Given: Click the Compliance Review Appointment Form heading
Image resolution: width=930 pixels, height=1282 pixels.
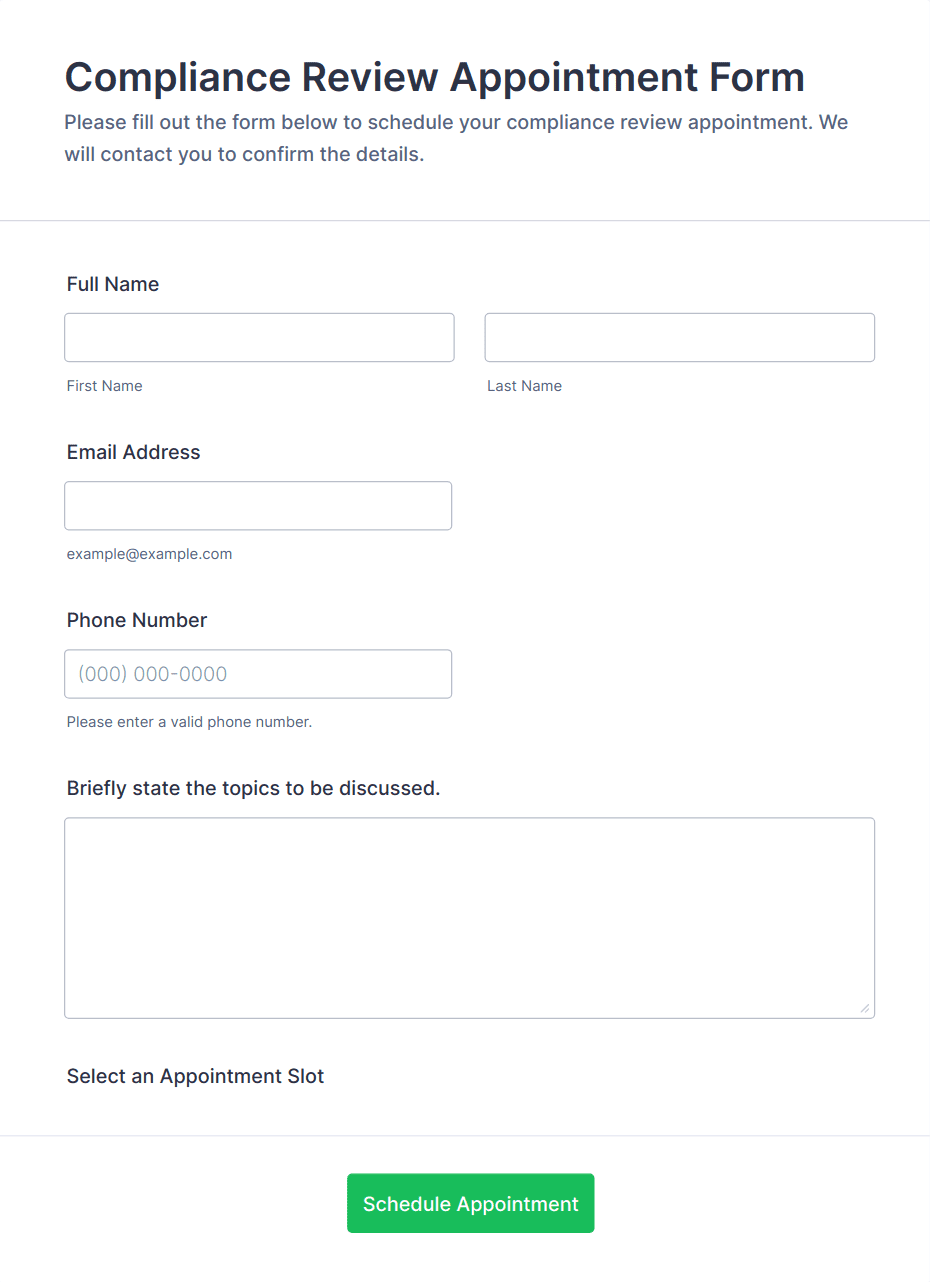Looking at the screenshot, I should [435, 77].
